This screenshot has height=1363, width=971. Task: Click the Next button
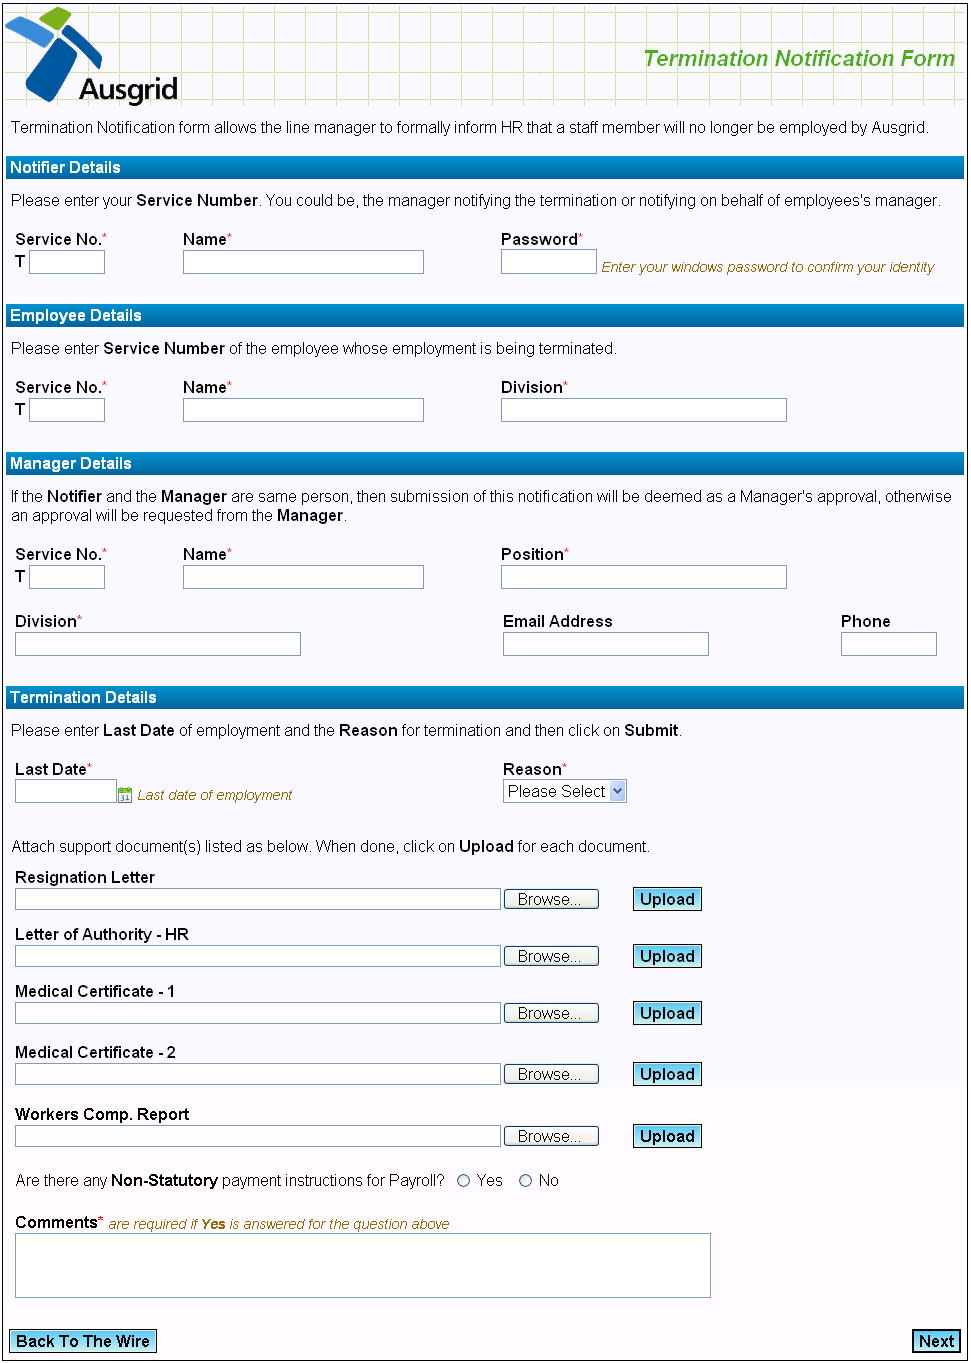[x=936, y=1341]
